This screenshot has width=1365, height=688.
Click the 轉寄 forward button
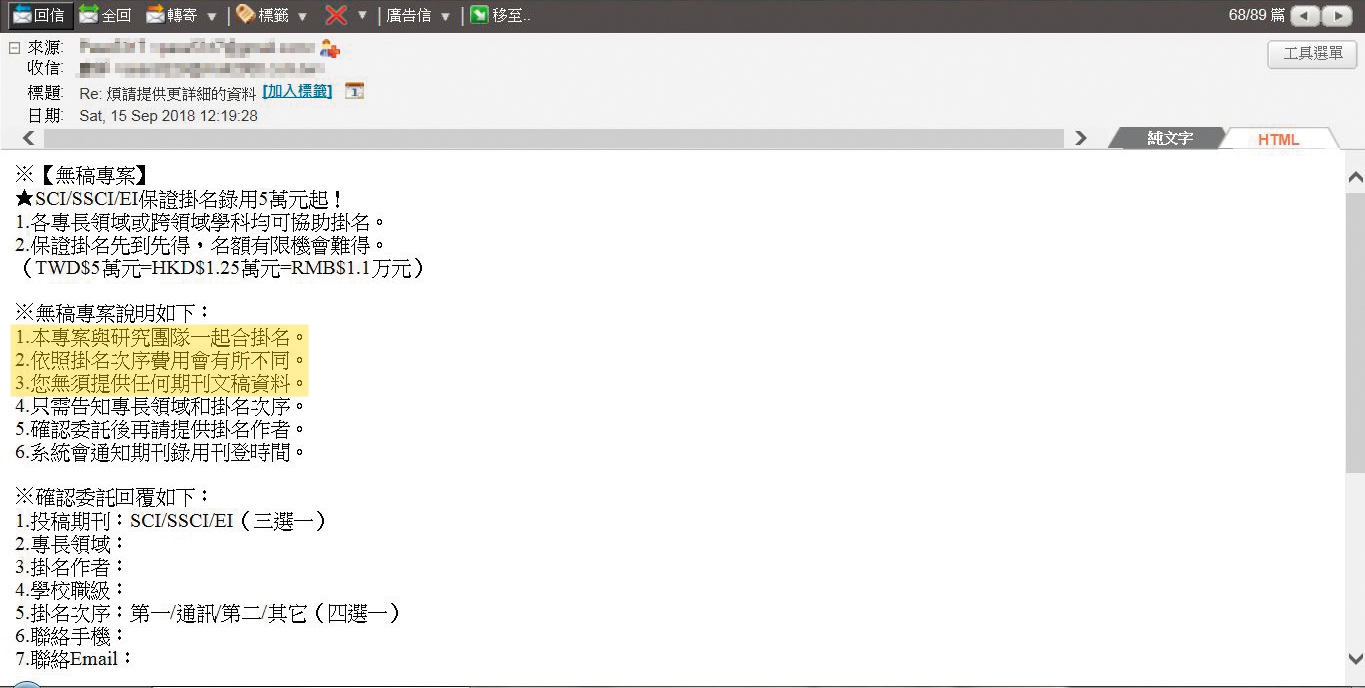(x=171, y=15)
